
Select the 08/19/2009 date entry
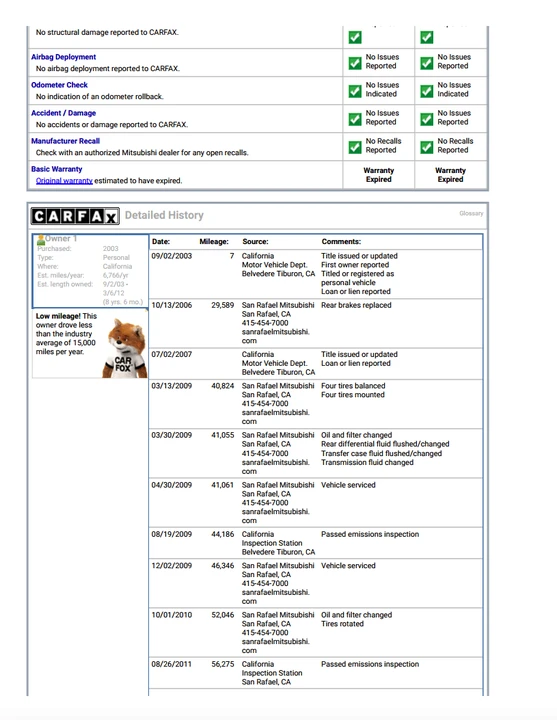172,534
